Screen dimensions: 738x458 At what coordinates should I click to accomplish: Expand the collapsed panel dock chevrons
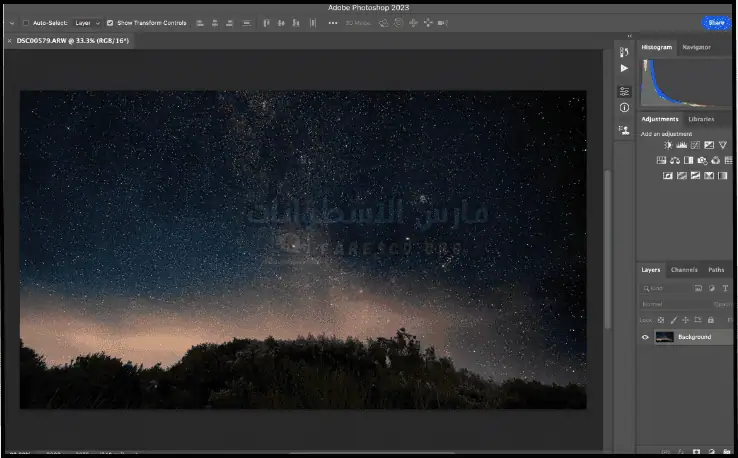click(628, 36)
